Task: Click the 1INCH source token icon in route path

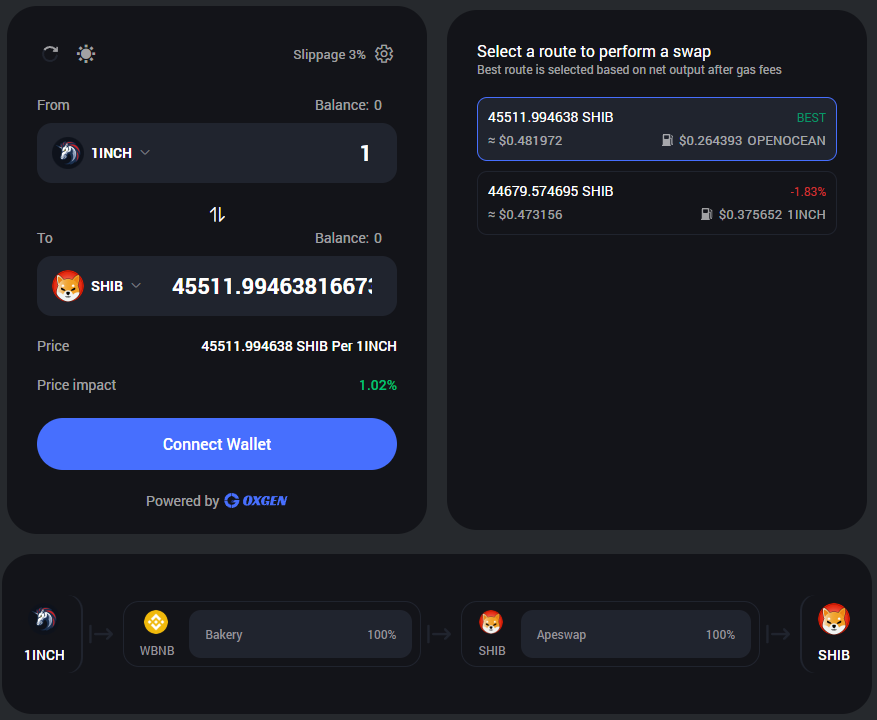Action: click(x=45, y=620)
